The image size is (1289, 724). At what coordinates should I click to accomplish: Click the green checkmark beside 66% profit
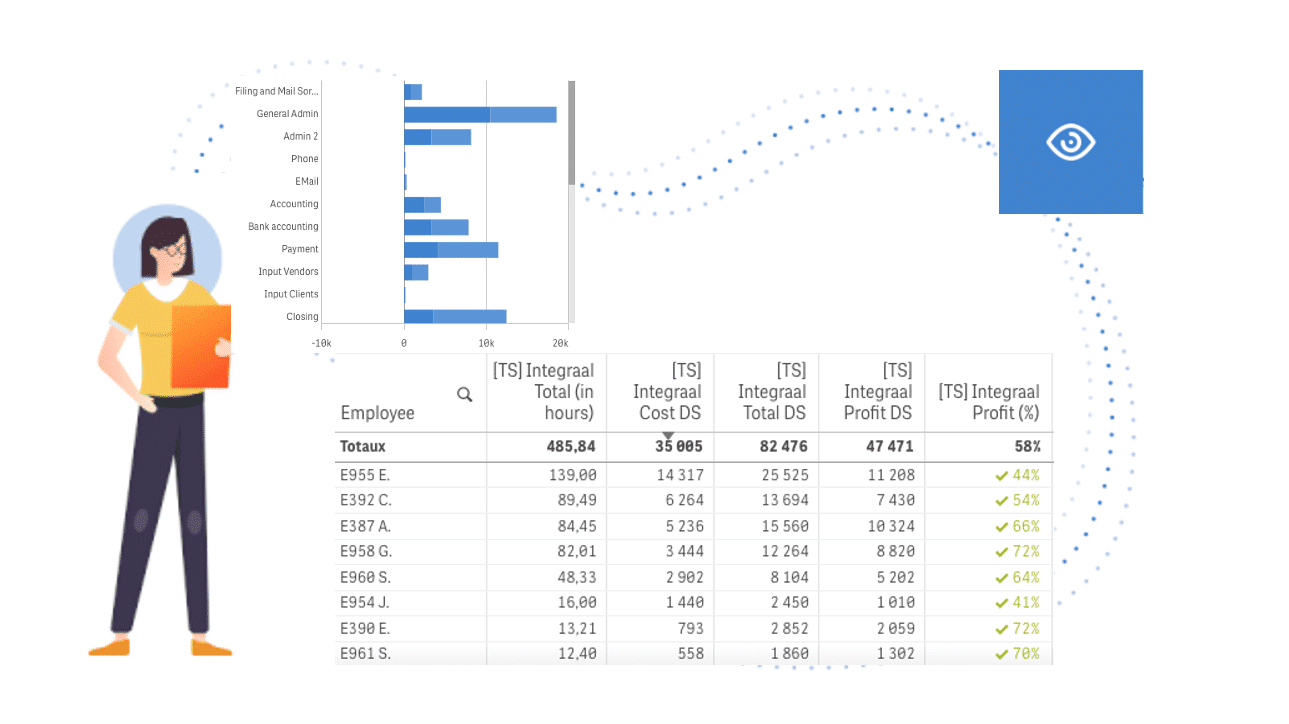[x=1001, y=527]
